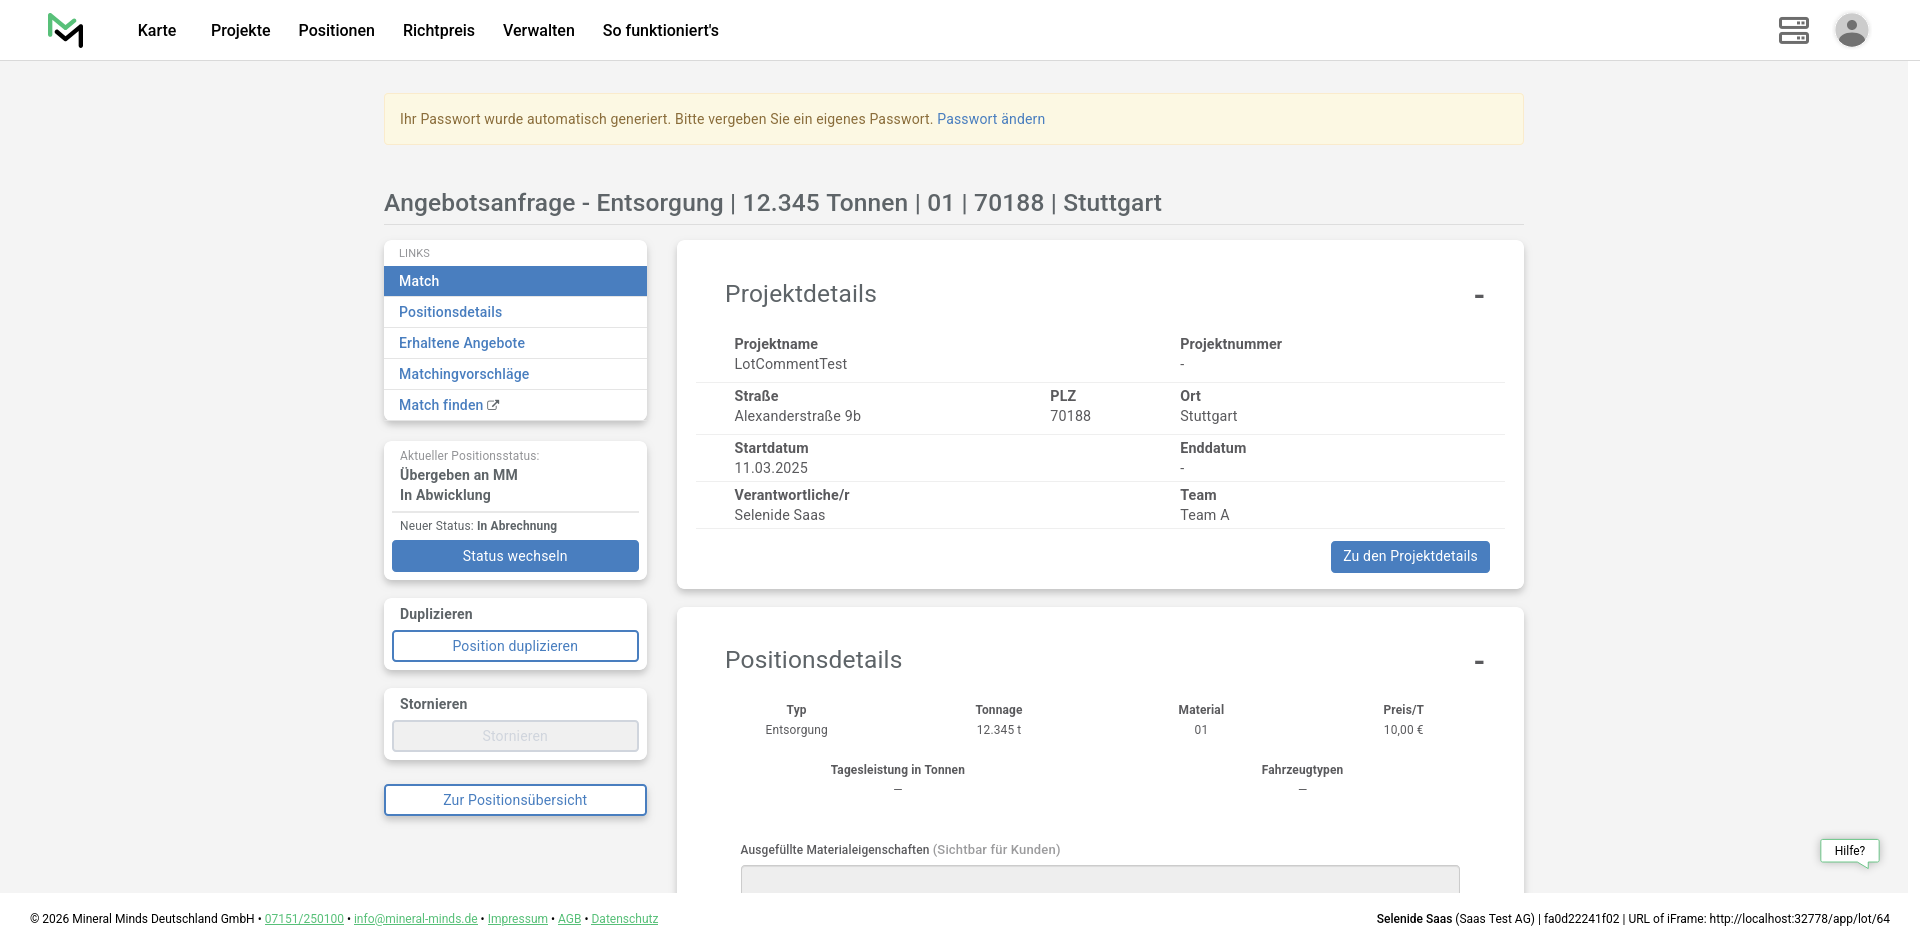Select Match in the sidebar links
Viewport: 1920px width, 943px height.
[x=515, y=281]
